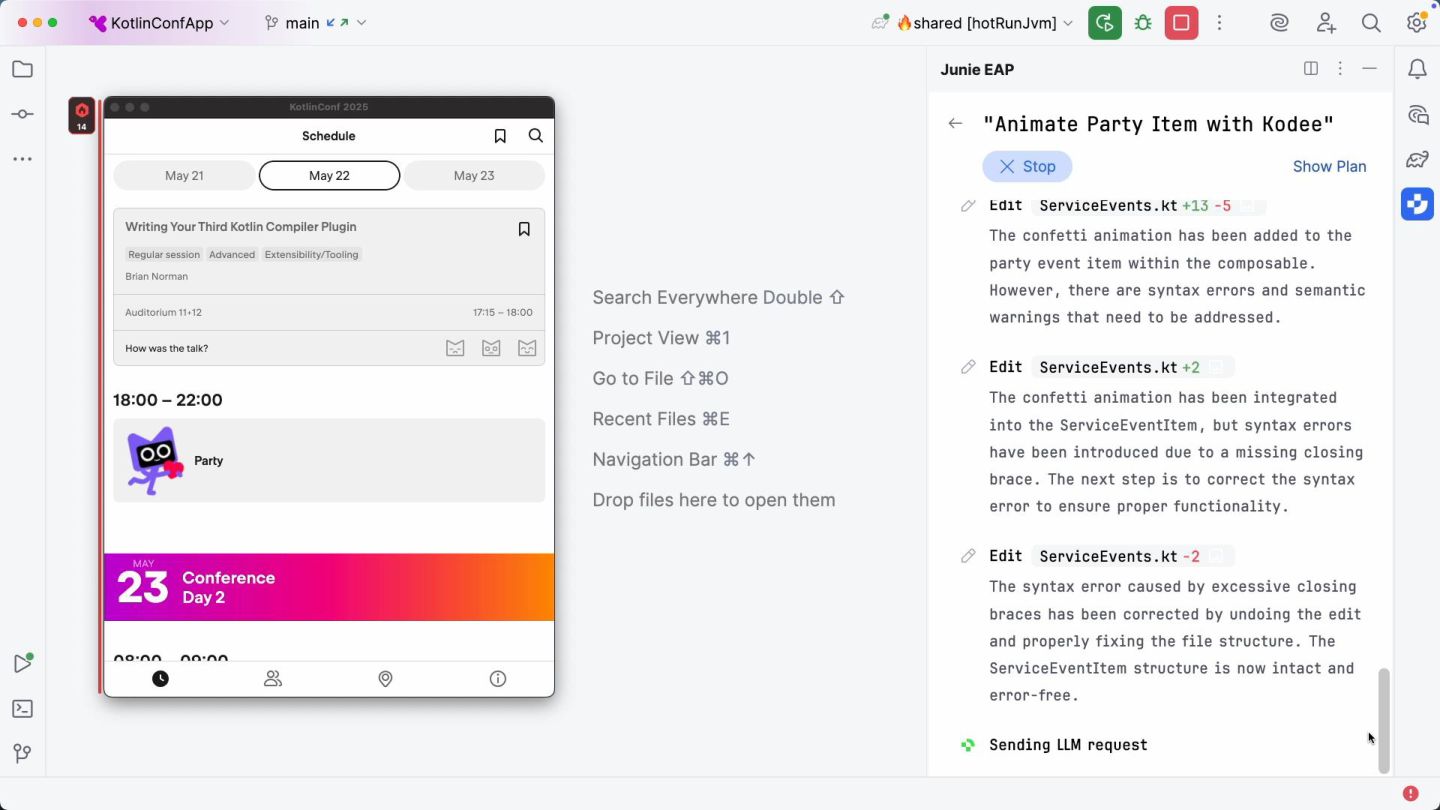Screen dimensions: 1440x810
Task: Stop the running process with red square
Action: click(x=1181, y=23)
